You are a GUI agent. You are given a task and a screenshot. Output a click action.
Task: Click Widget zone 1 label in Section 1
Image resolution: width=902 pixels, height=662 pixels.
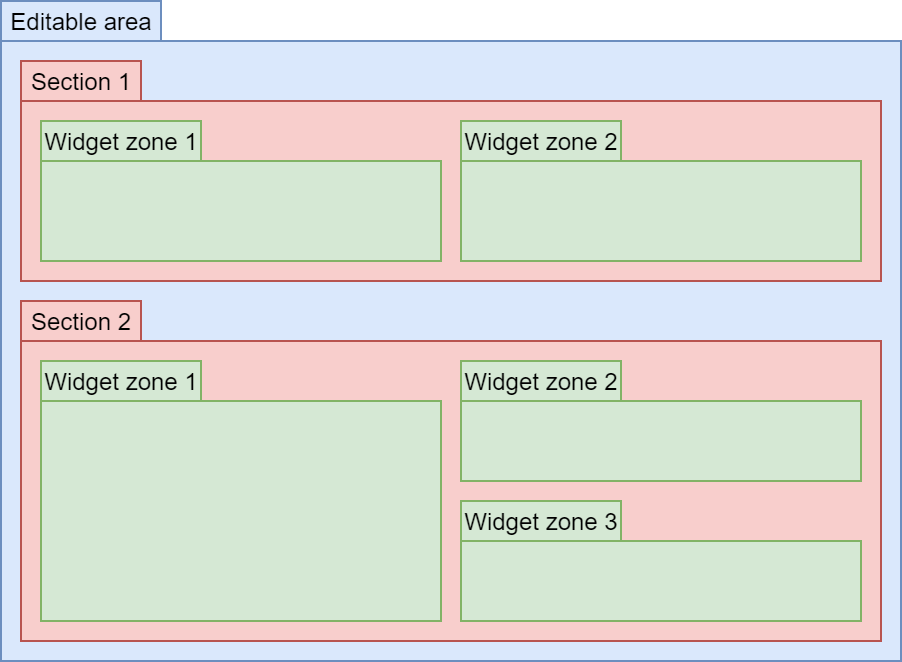pyautogui.click(x=121, y=142)
